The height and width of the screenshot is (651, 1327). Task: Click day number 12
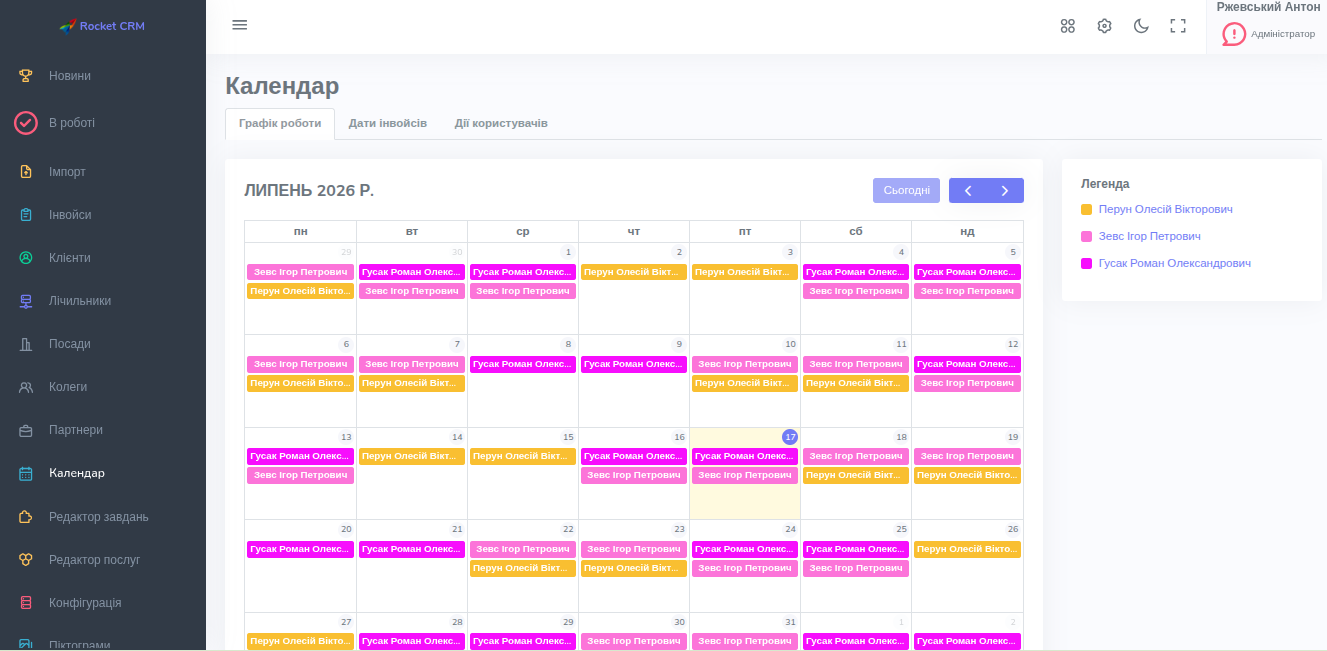pos(1012,344)
